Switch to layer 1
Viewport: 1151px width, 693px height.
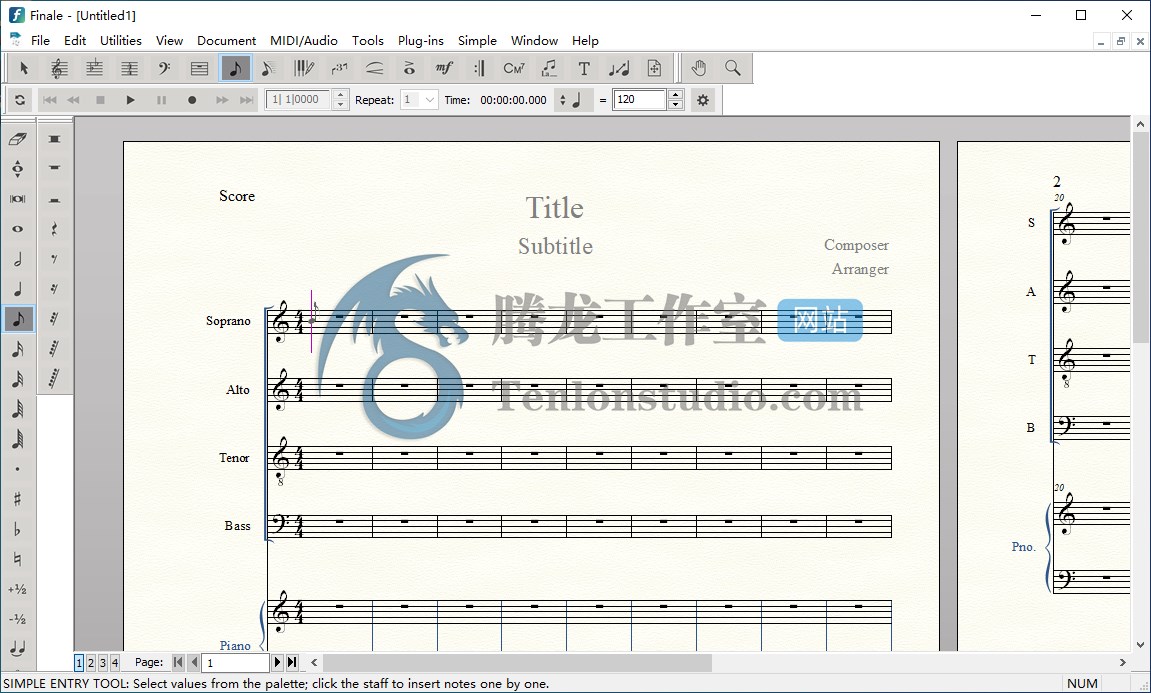[79, 663]
